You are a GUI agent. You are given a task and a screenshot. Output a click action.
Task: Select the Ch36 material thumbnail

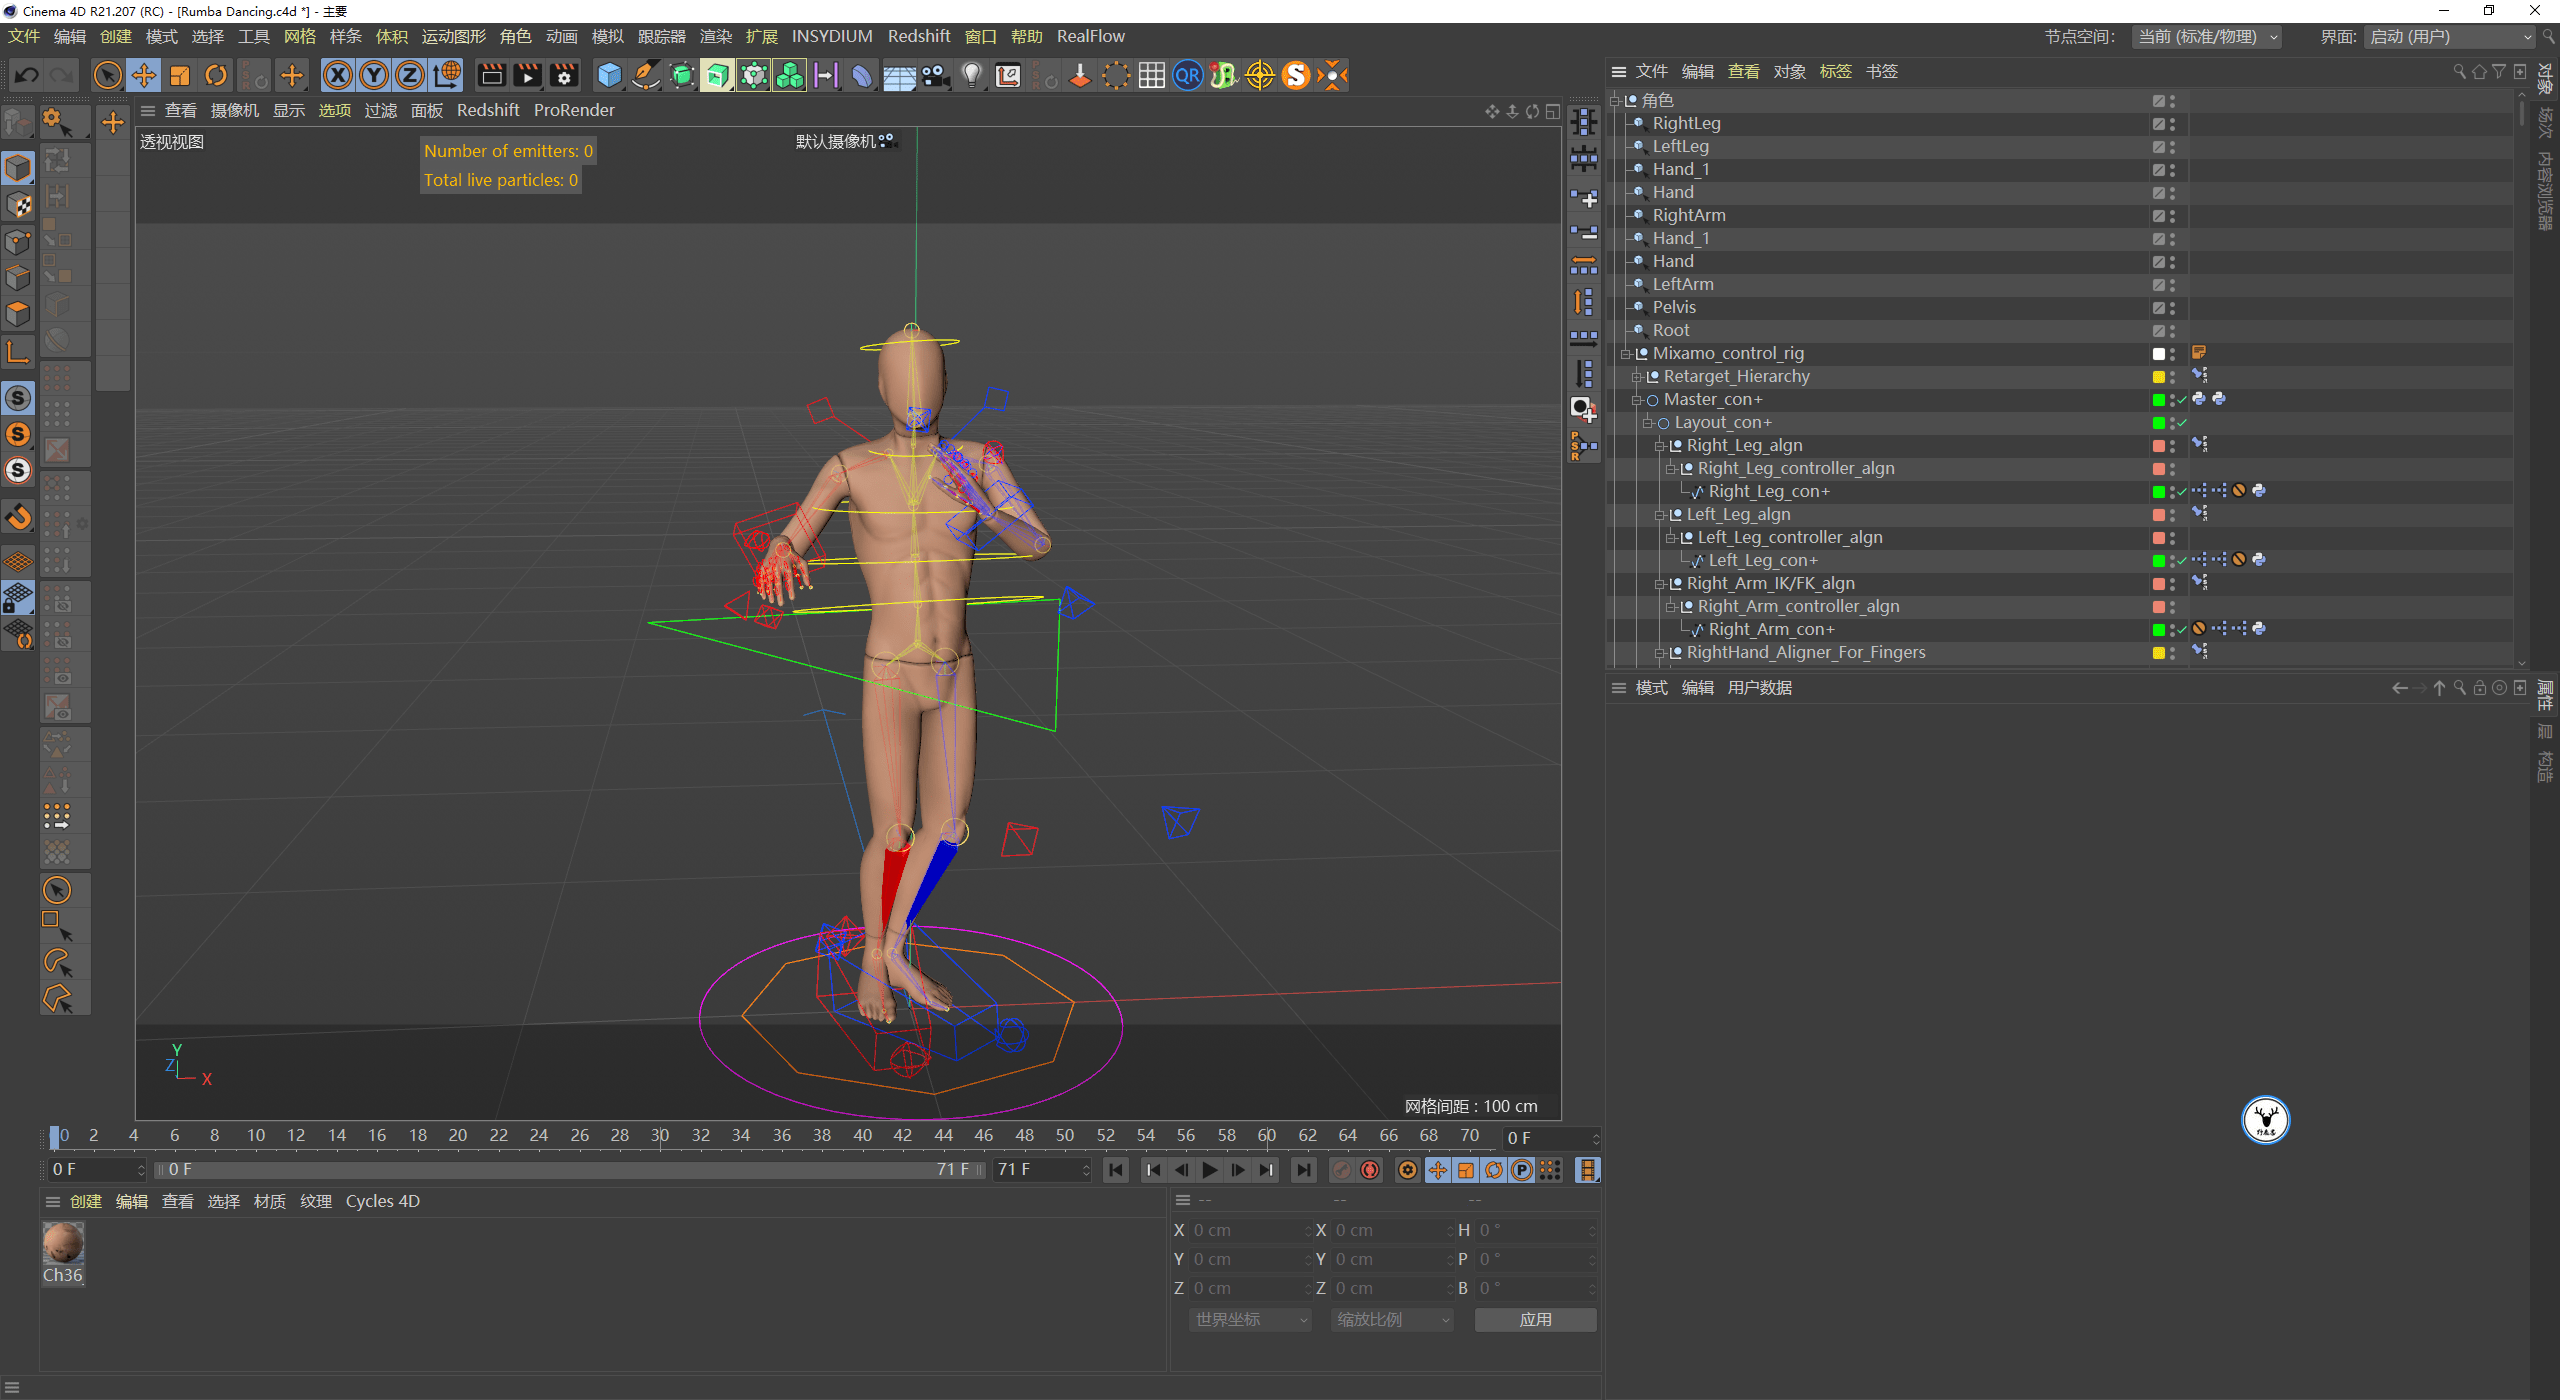coord(63,1245)
